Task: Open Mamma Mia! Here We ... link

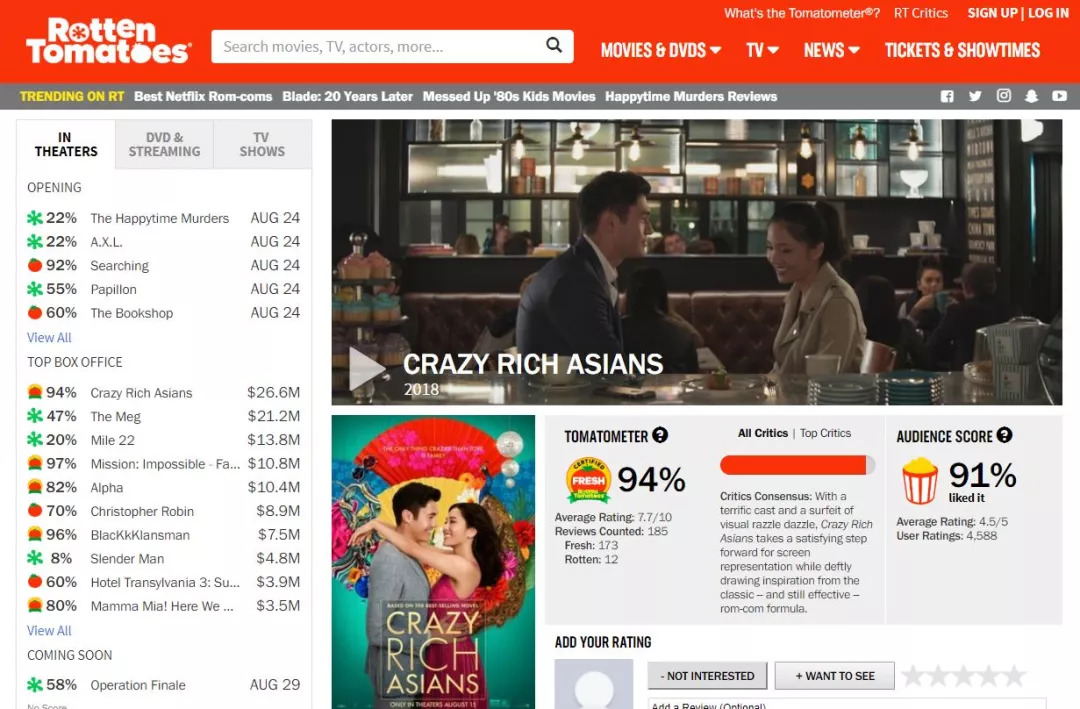Action: click(x=162, y=606)
